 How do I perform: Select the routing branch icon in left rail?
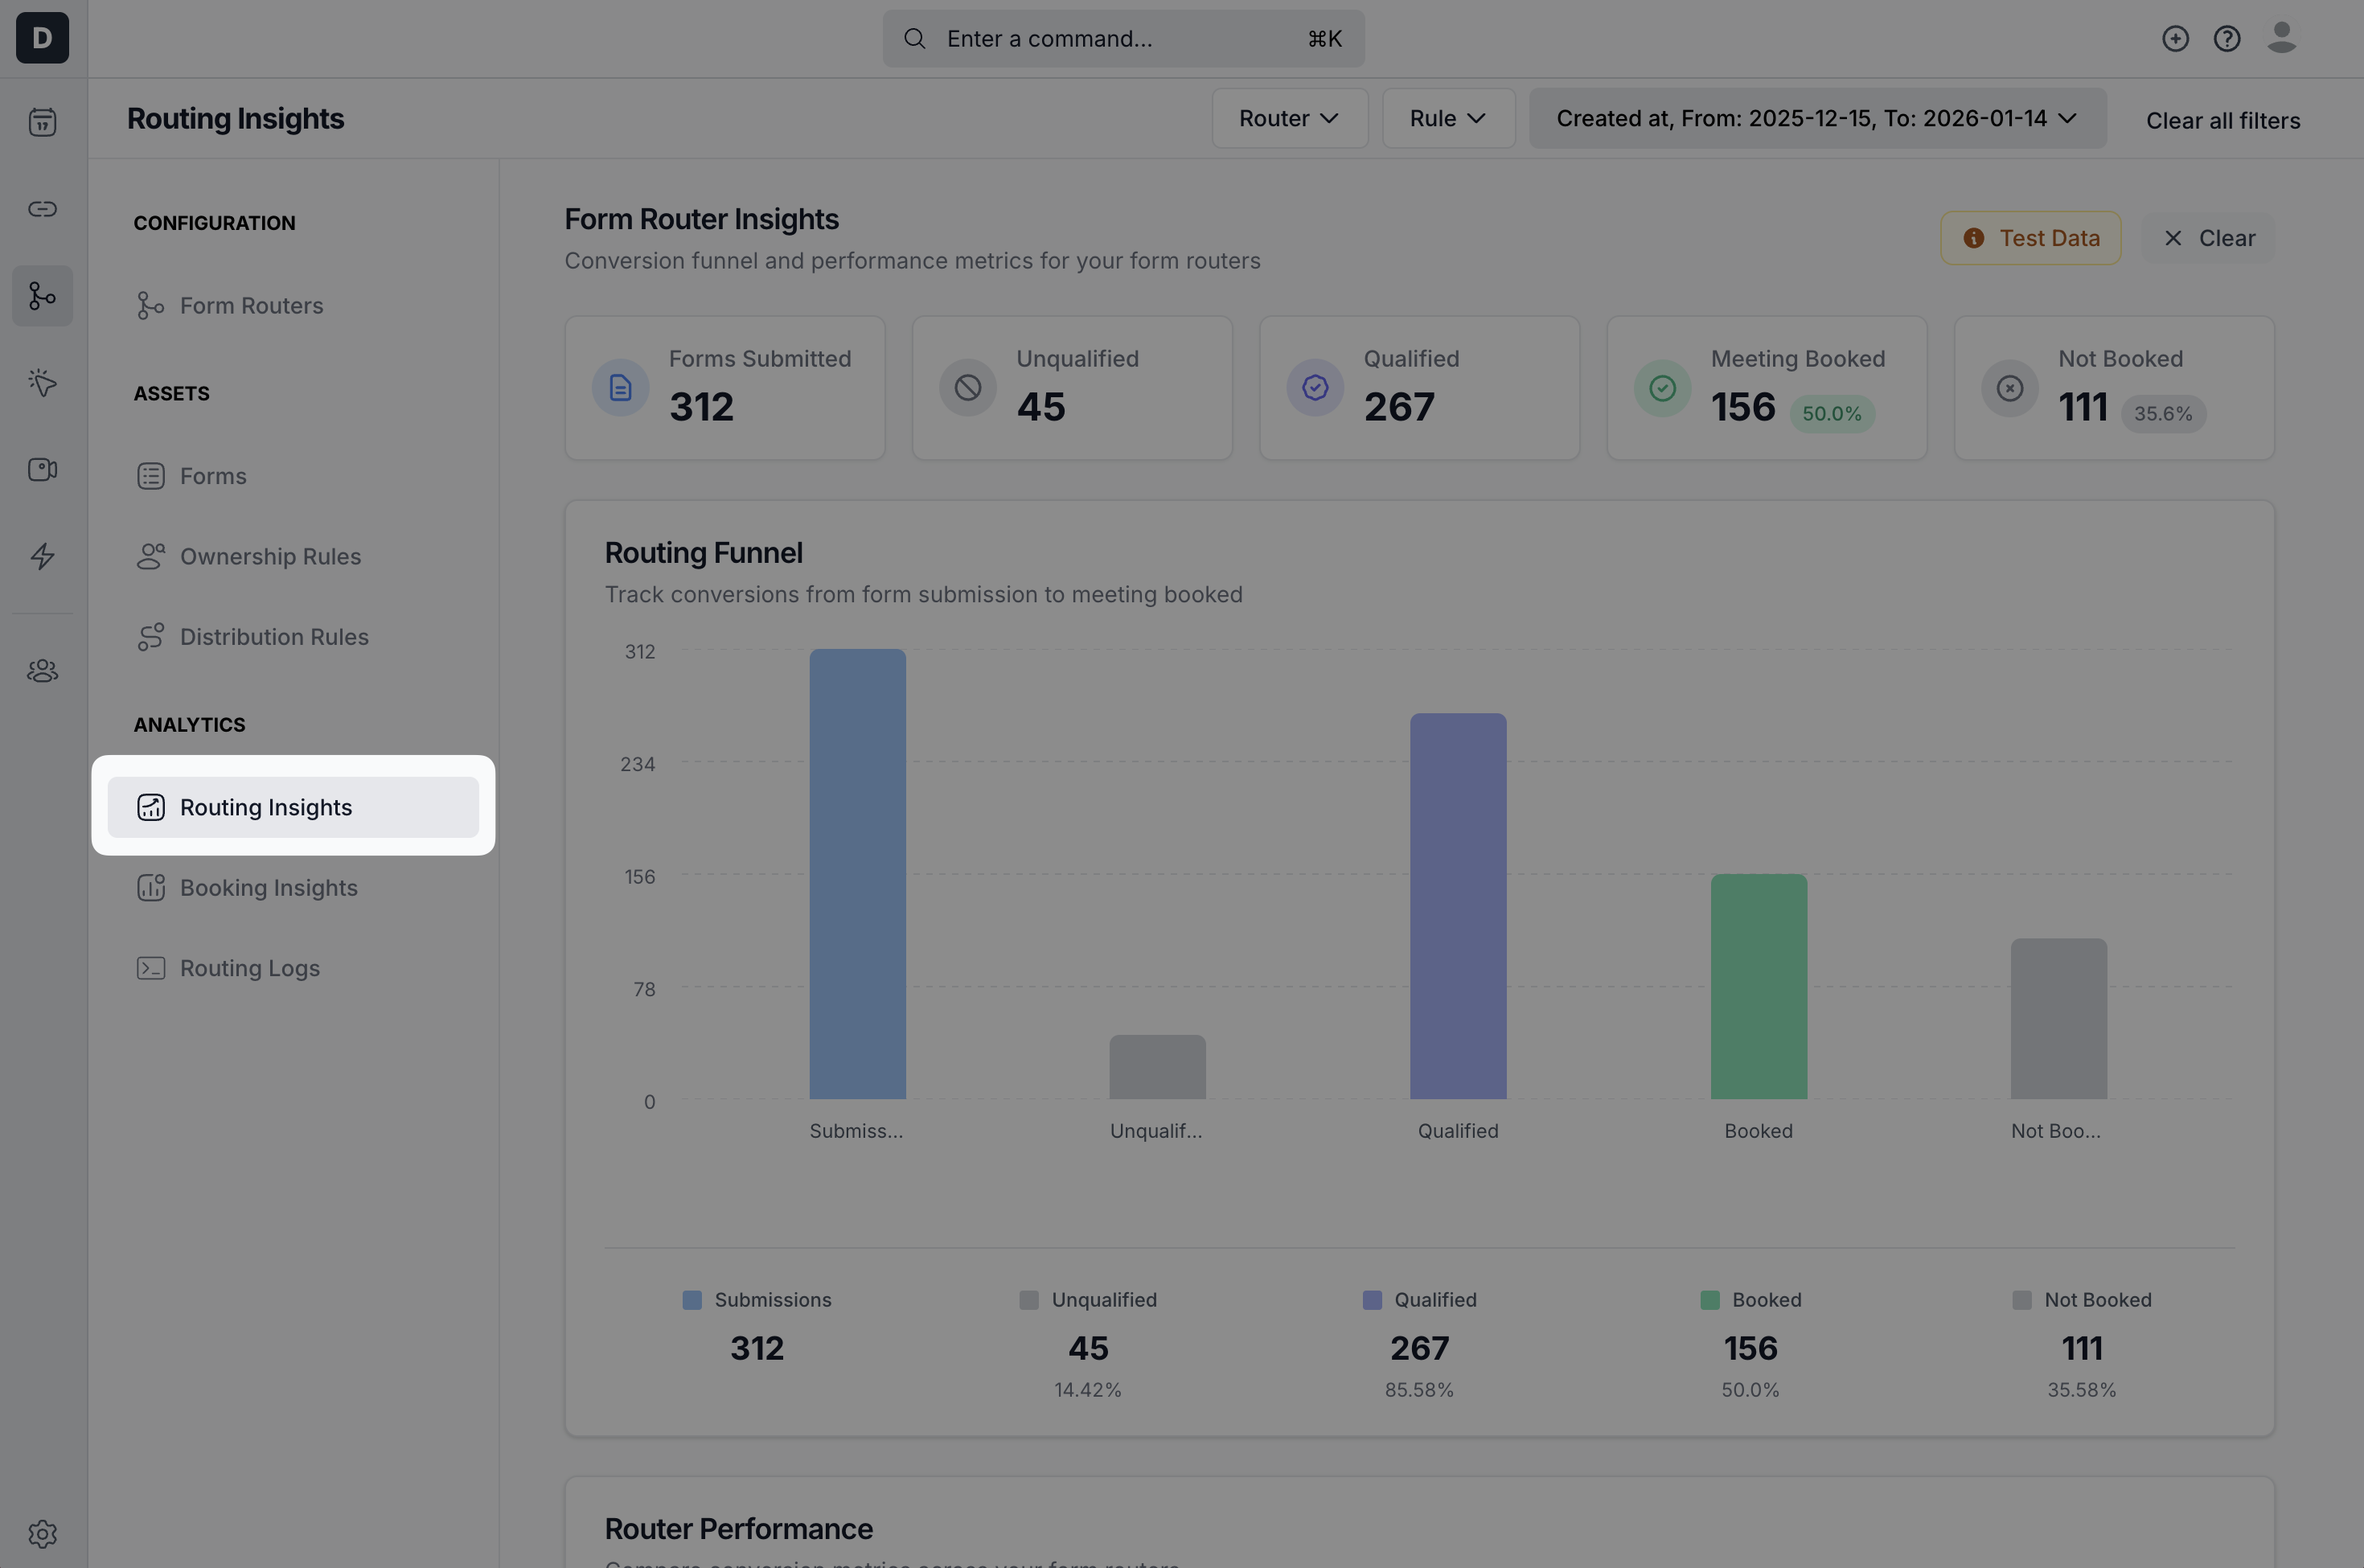click(x=42, y=296)
